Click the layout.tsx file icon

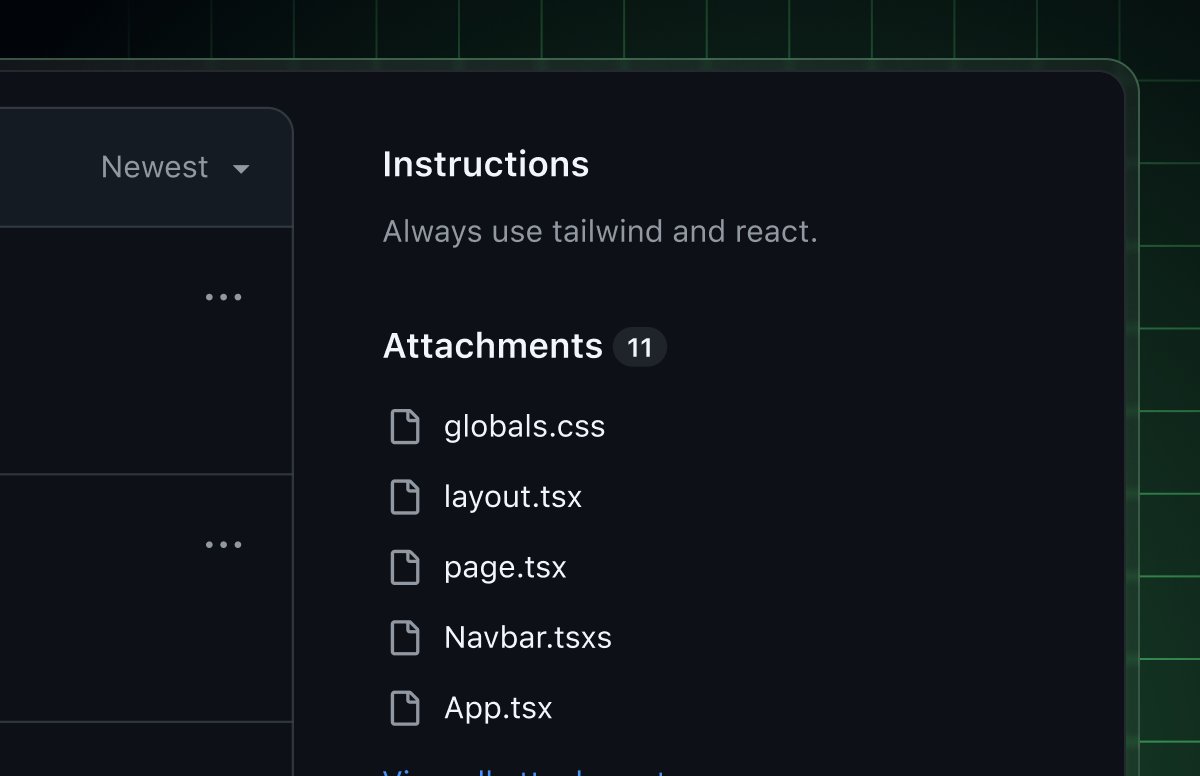(x=405, y=497)
